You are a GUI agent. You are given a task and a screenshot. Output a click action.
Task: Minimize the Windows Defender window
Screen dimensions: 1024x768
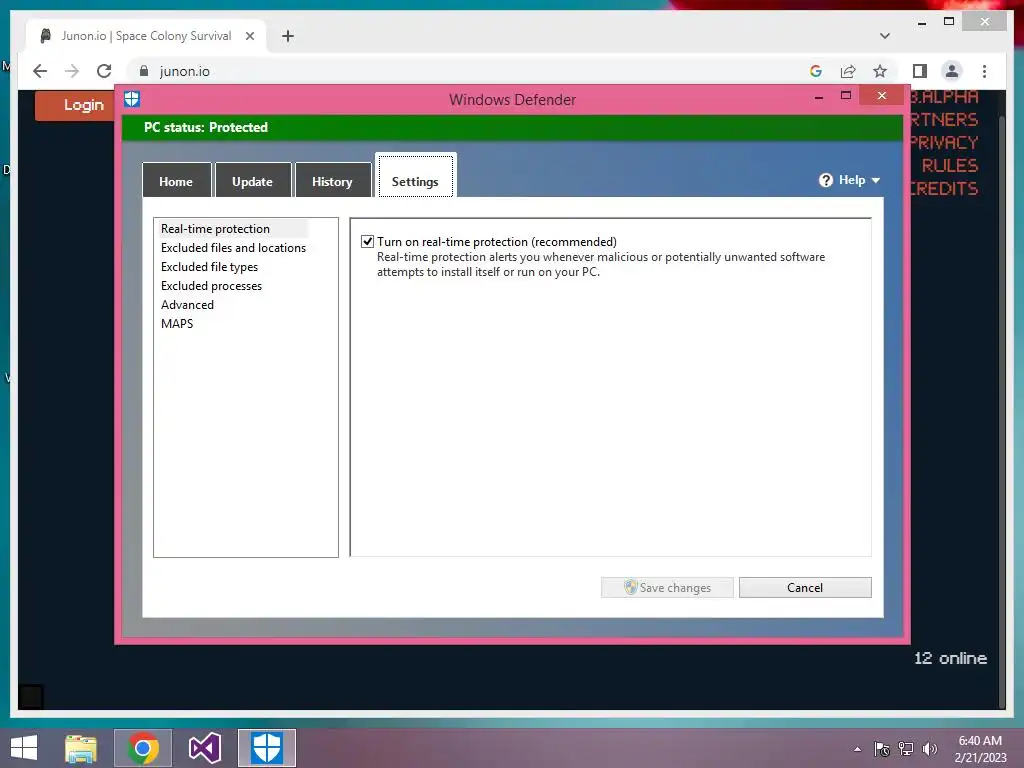coord(818,97)
